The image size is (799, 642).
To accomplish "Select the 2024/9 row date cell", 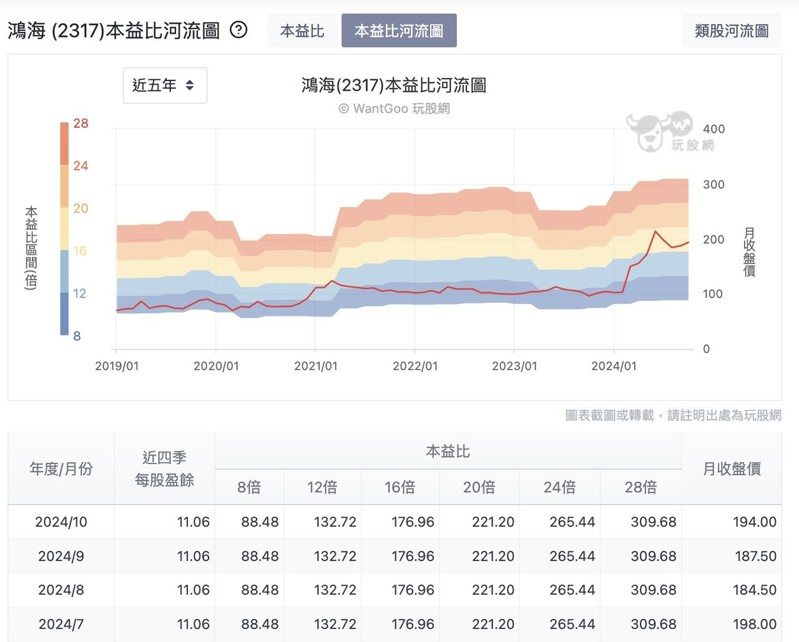I will tap(61, 556).
